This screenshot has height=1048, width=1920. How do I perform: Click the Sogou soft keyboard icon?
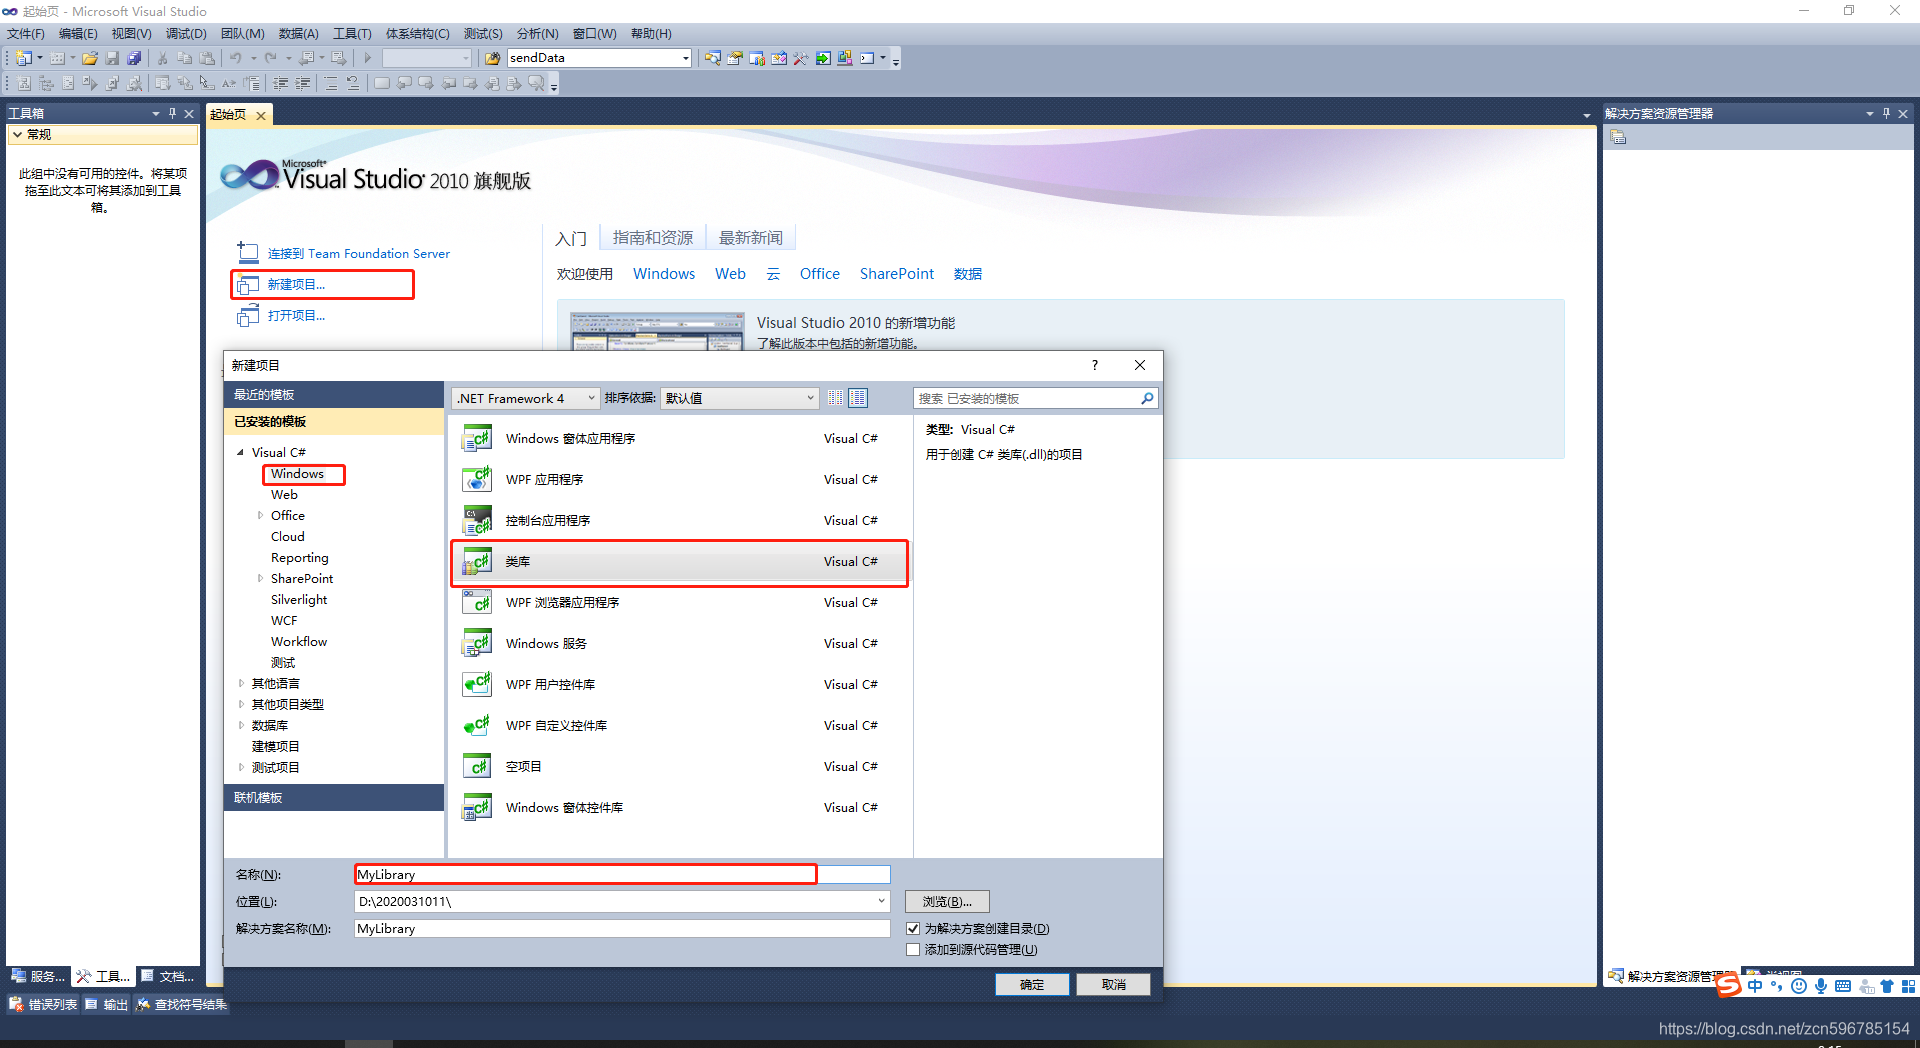(x=1843, y=986)
